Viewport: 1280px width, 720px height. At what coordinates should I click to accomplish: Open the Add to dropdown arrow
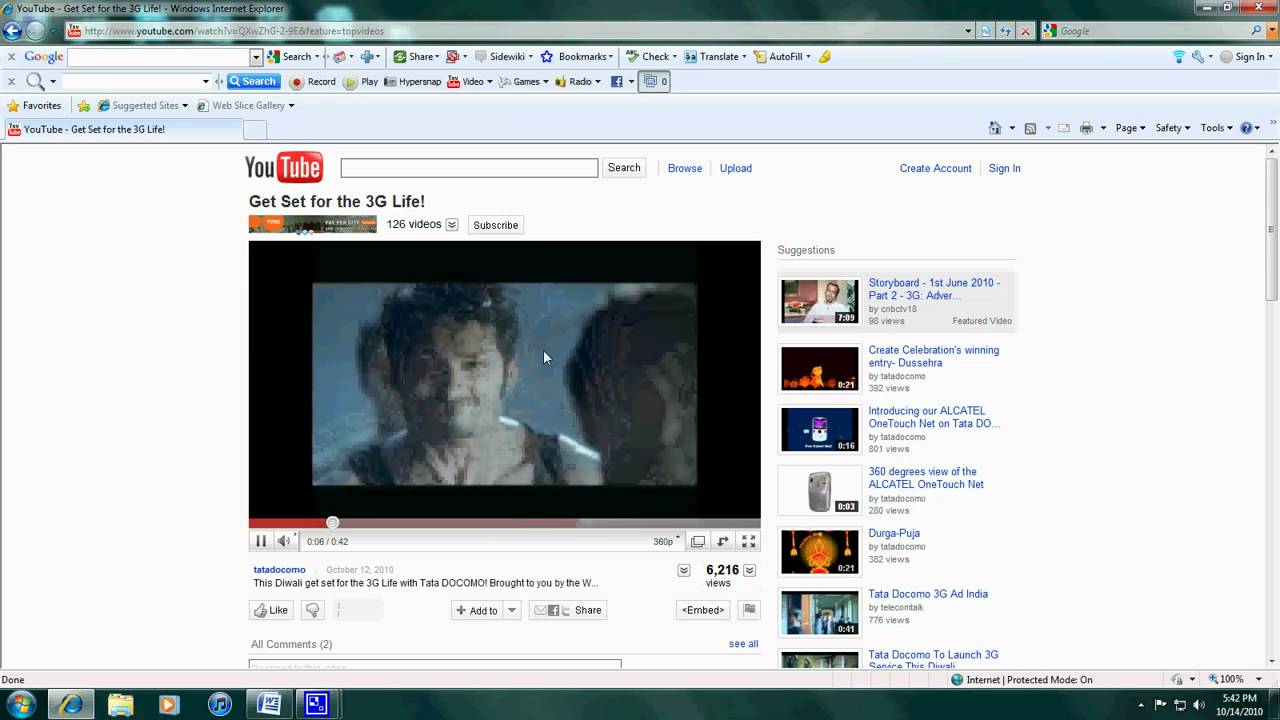coord(512,610)
